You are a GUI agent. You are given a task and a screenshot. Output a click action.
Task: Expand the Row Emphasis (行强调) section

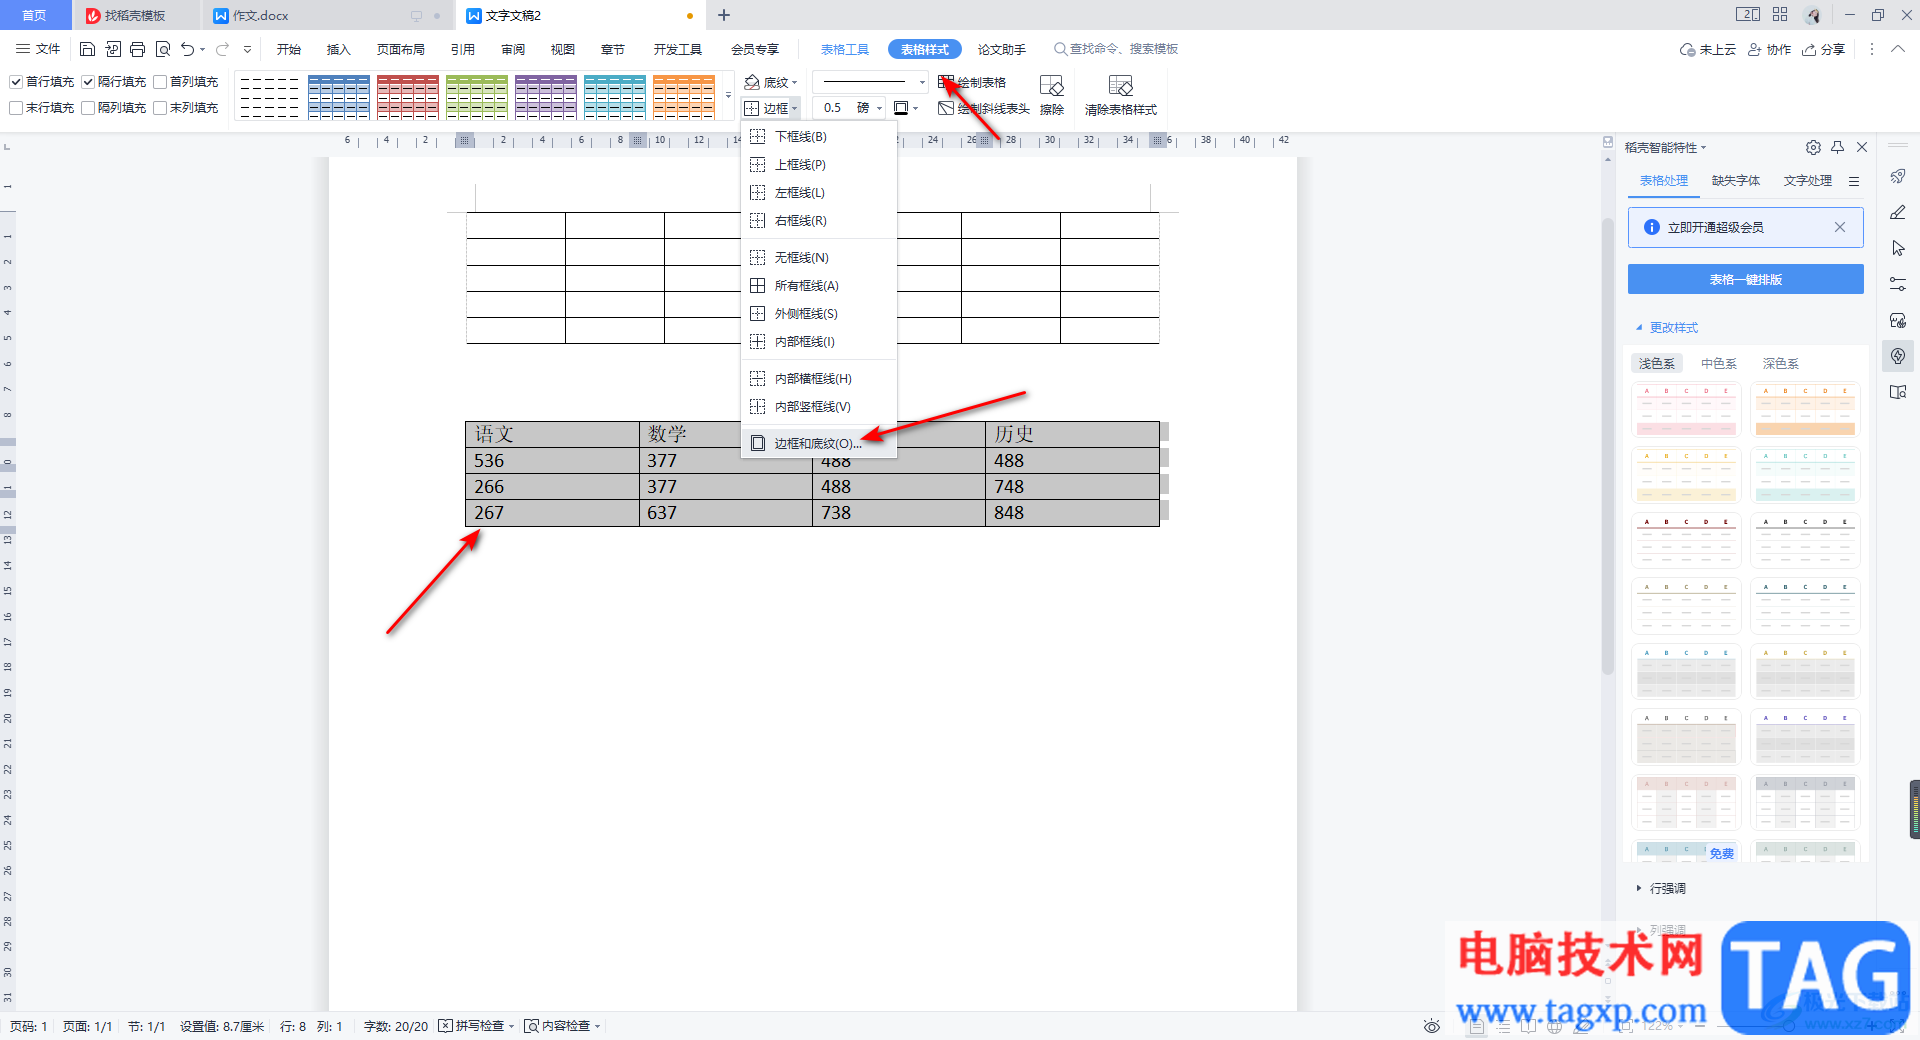[x=1661, y=888]
